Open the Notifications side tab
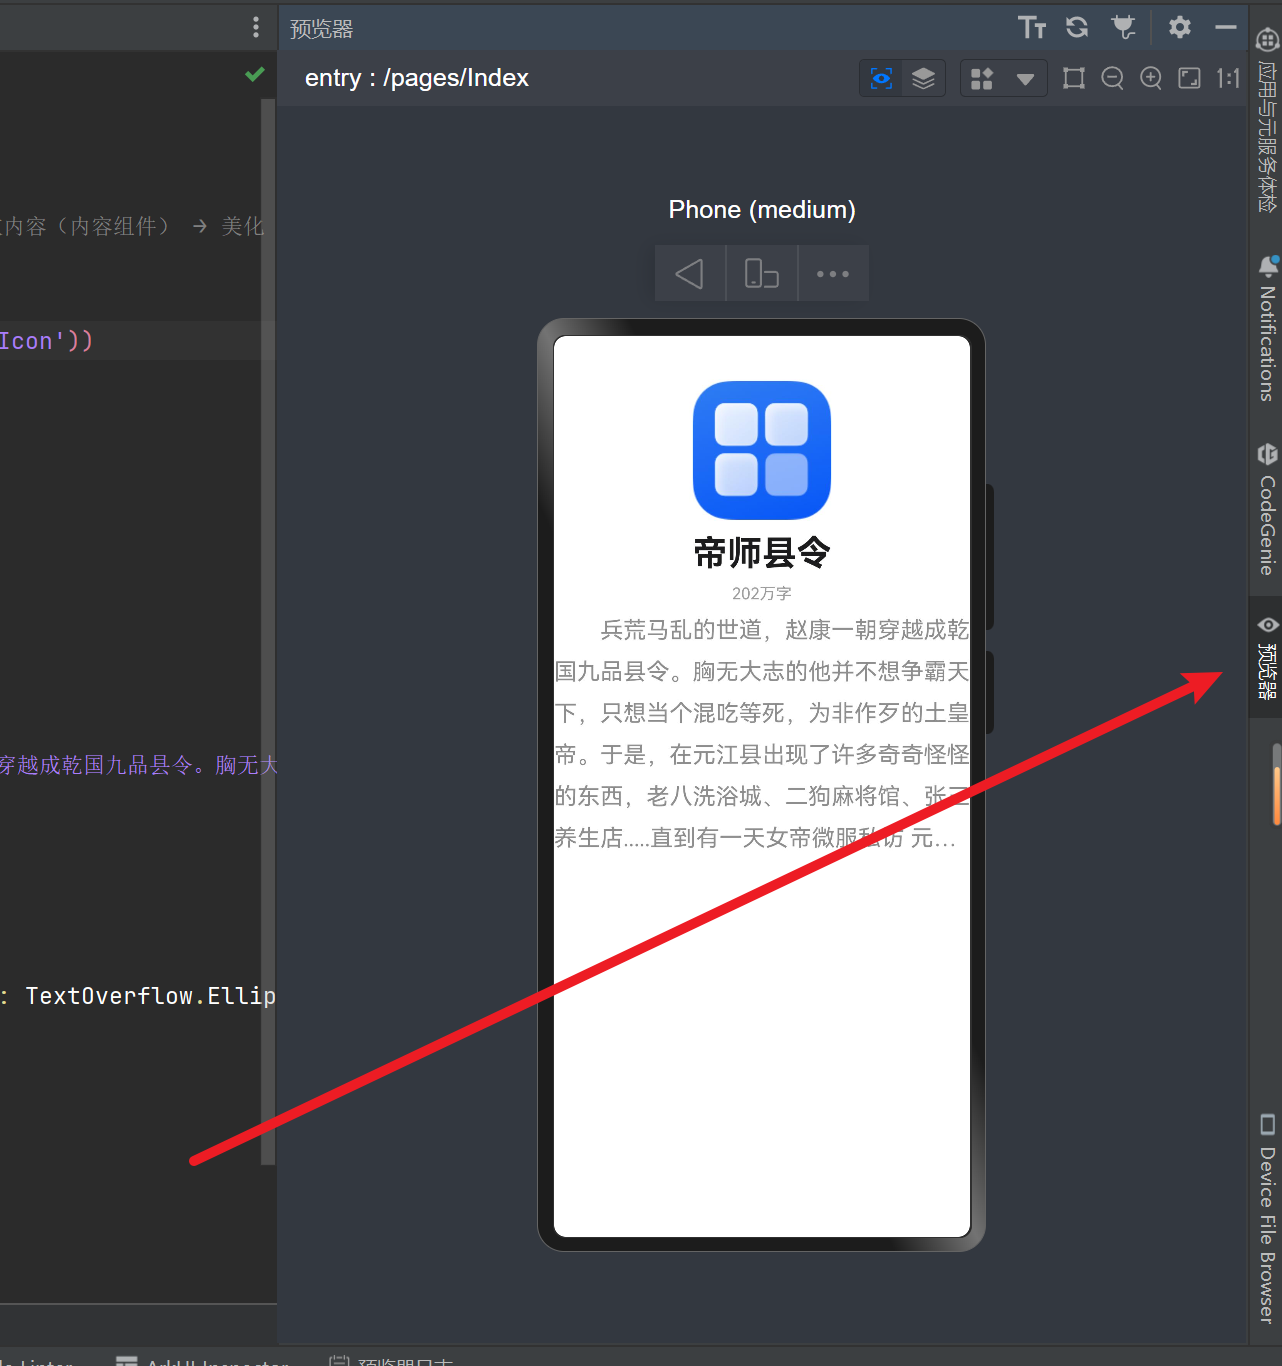This screenshot has height=1366, width=1282. click(1267, 329)
